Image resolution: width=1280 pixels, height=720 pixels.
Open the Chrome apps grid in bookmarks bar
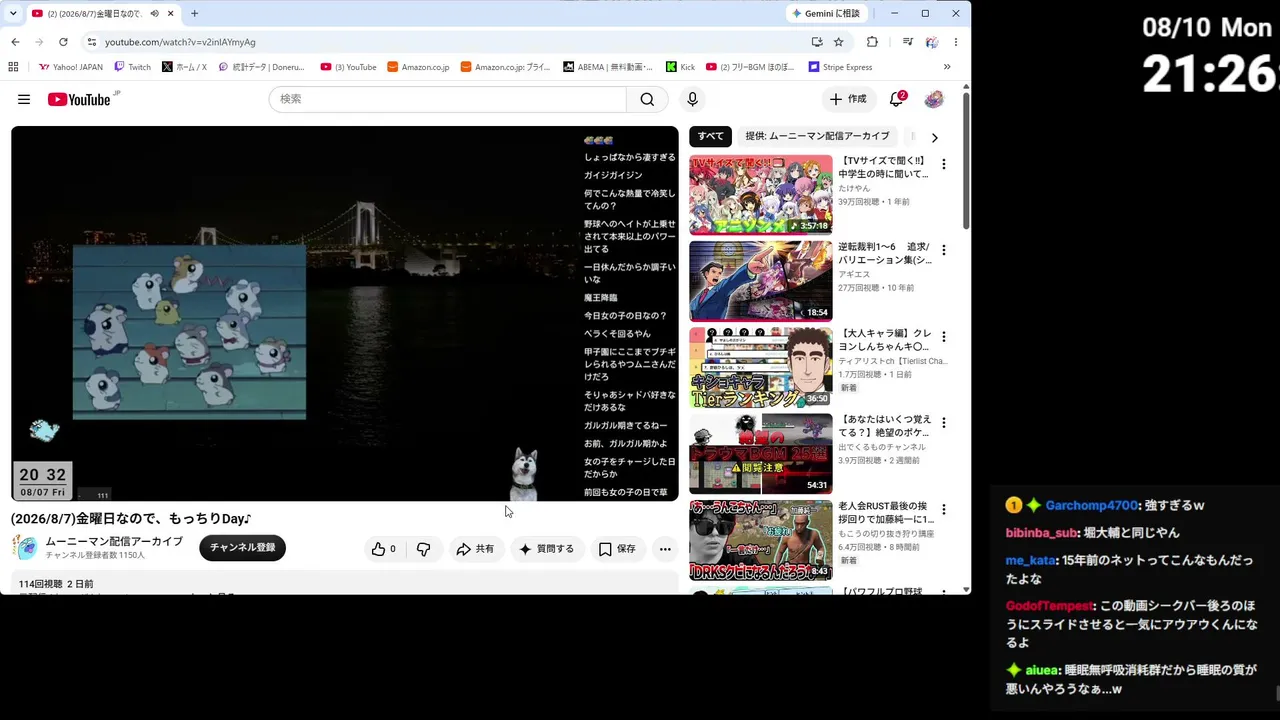coord(13,67)
